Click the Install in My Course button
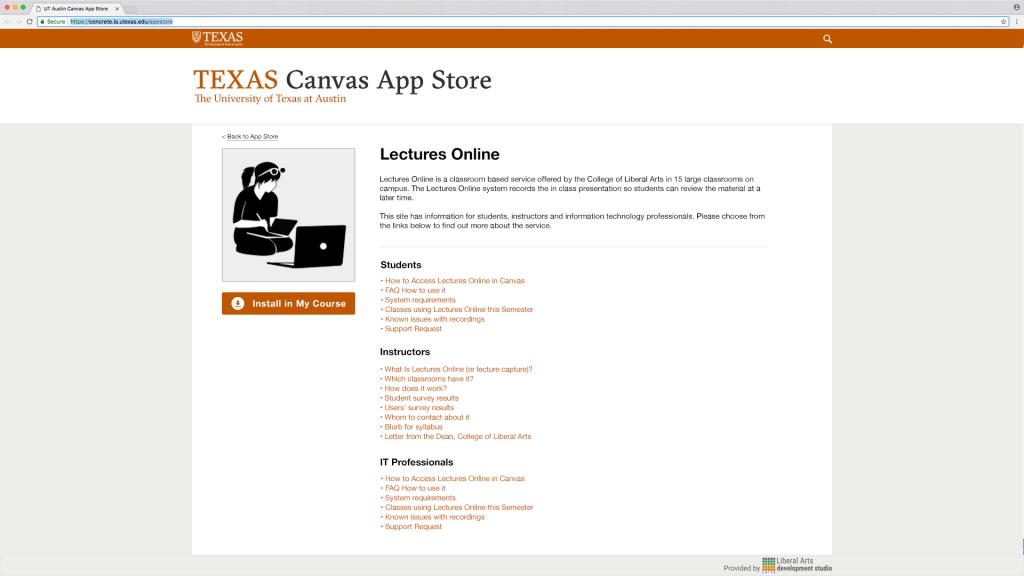1024x576 pixels. point(288,303)
